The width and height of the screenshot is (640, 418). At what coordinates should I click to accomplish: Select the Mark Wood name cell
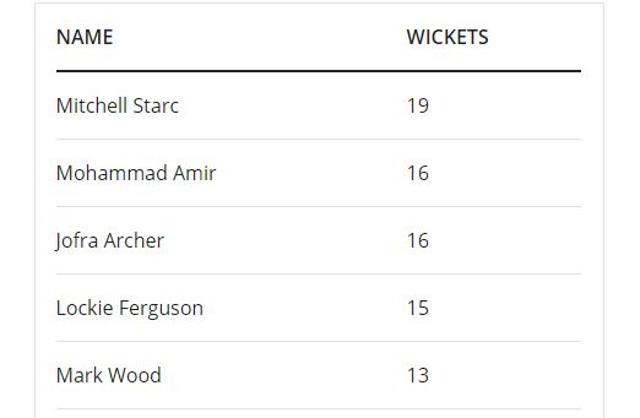coord(109,375)
